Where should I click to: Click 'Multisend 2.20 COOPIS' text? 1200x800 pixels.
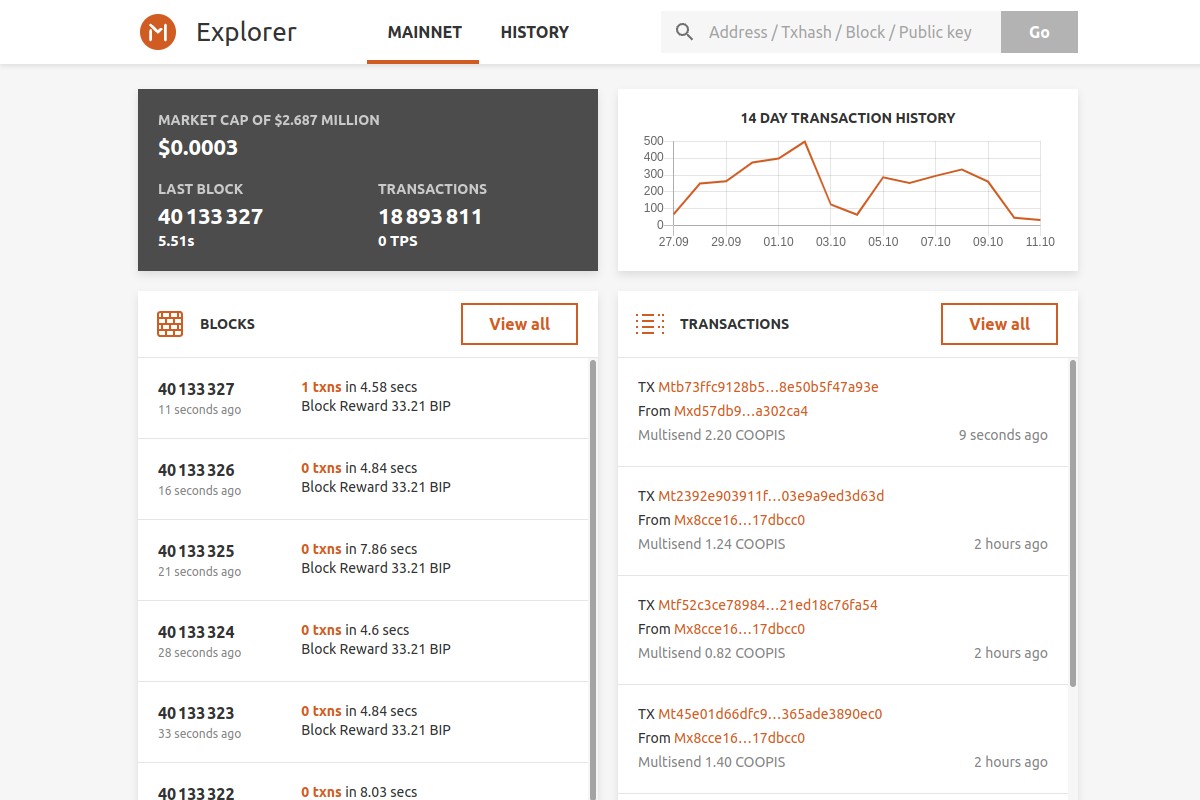click(712, 435)
